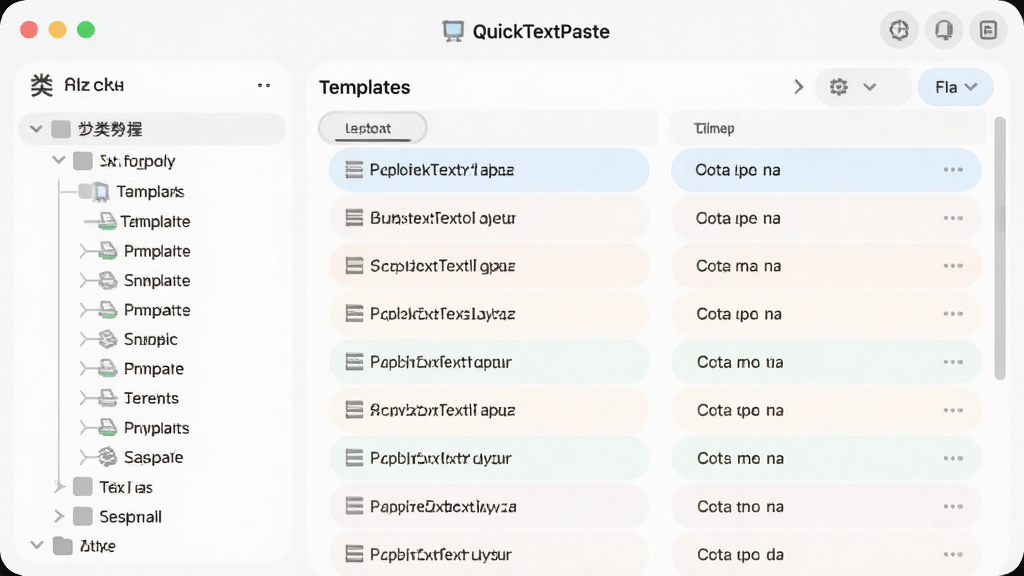Click list icon on PcplokfxtTexslaytaz row
This screenshot has height=576, width=1024.
354,314
